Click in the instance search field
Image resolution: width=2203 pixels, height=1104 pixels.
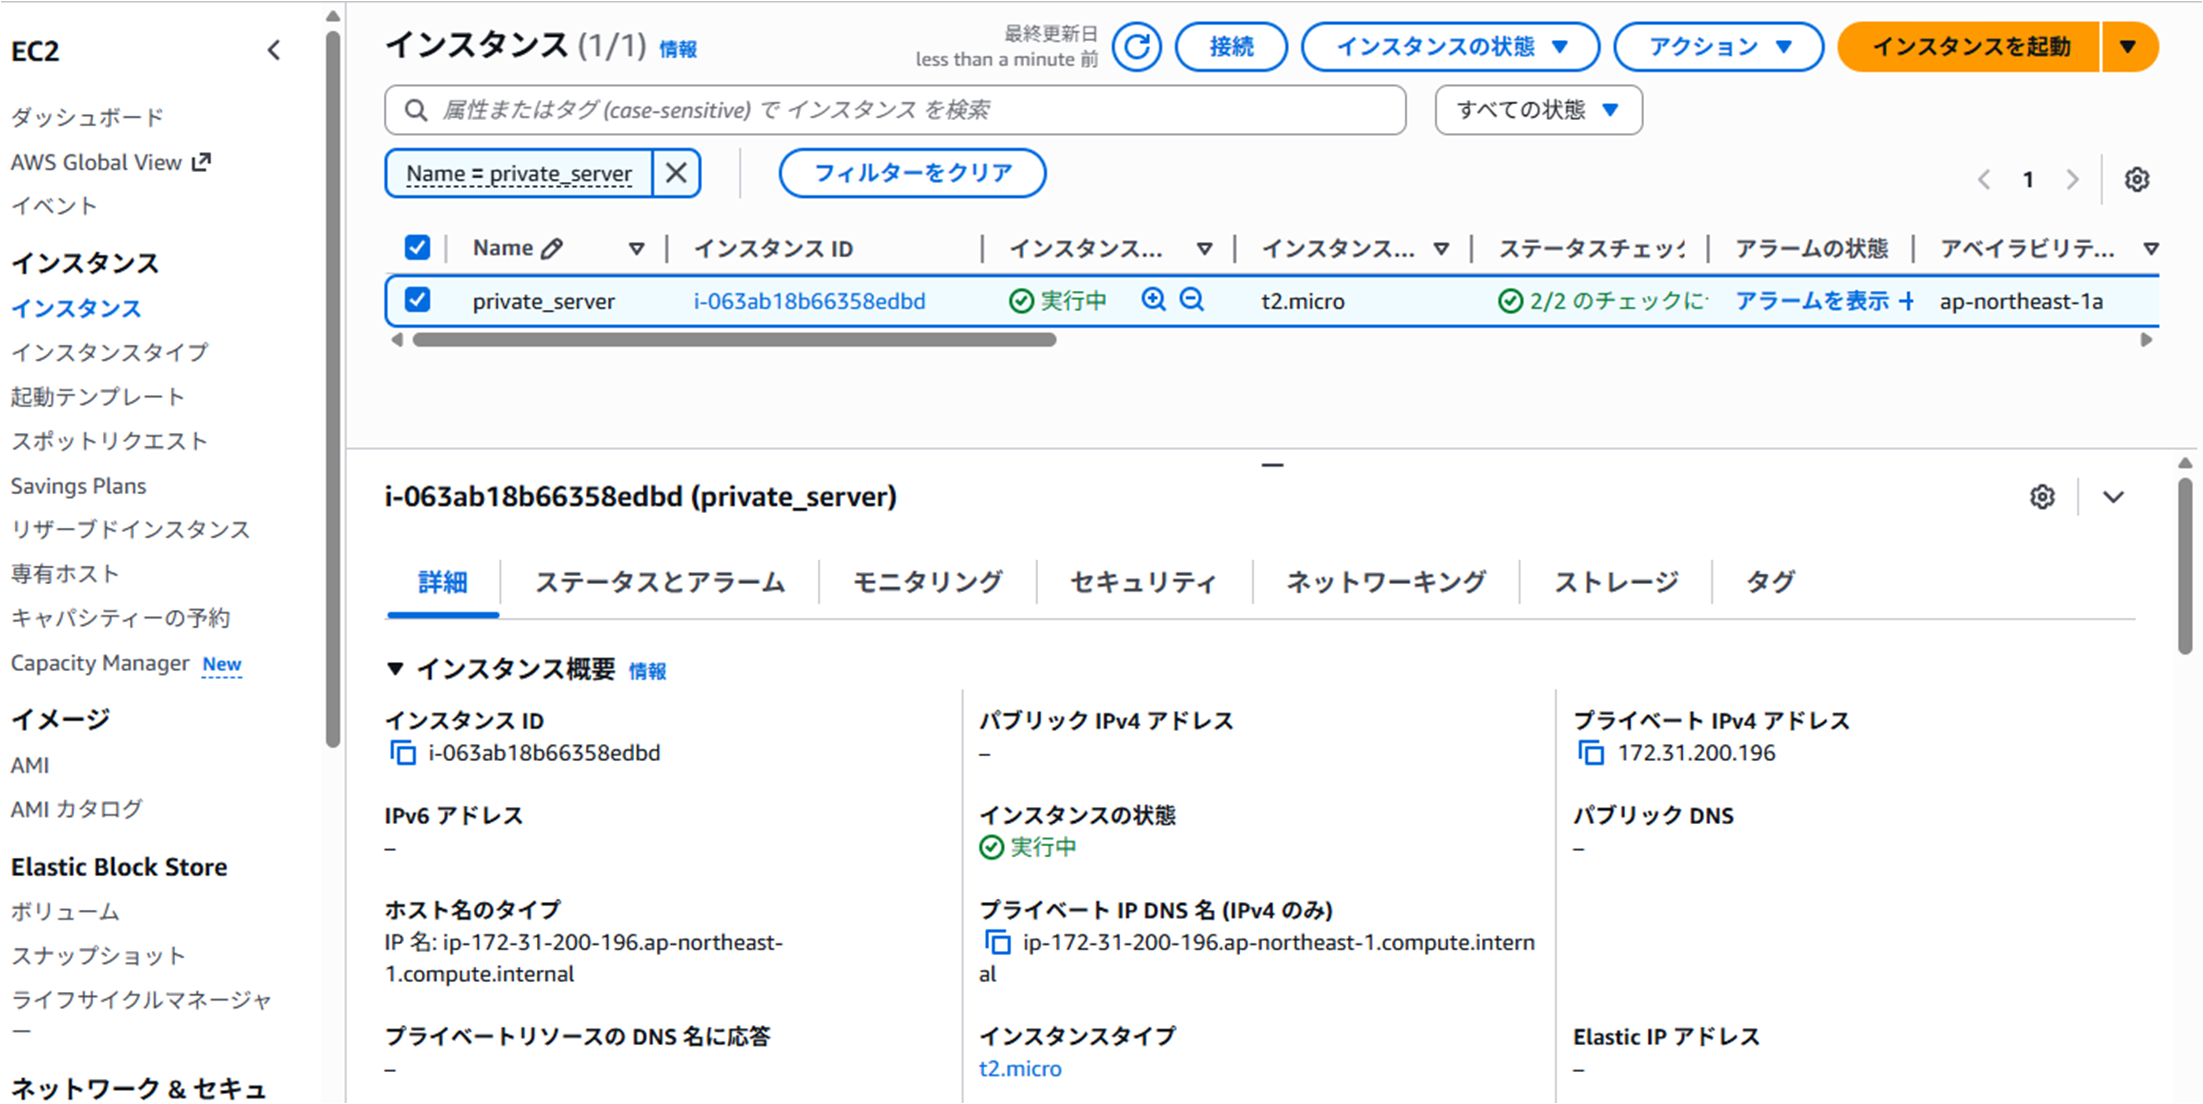click(900, 110)
